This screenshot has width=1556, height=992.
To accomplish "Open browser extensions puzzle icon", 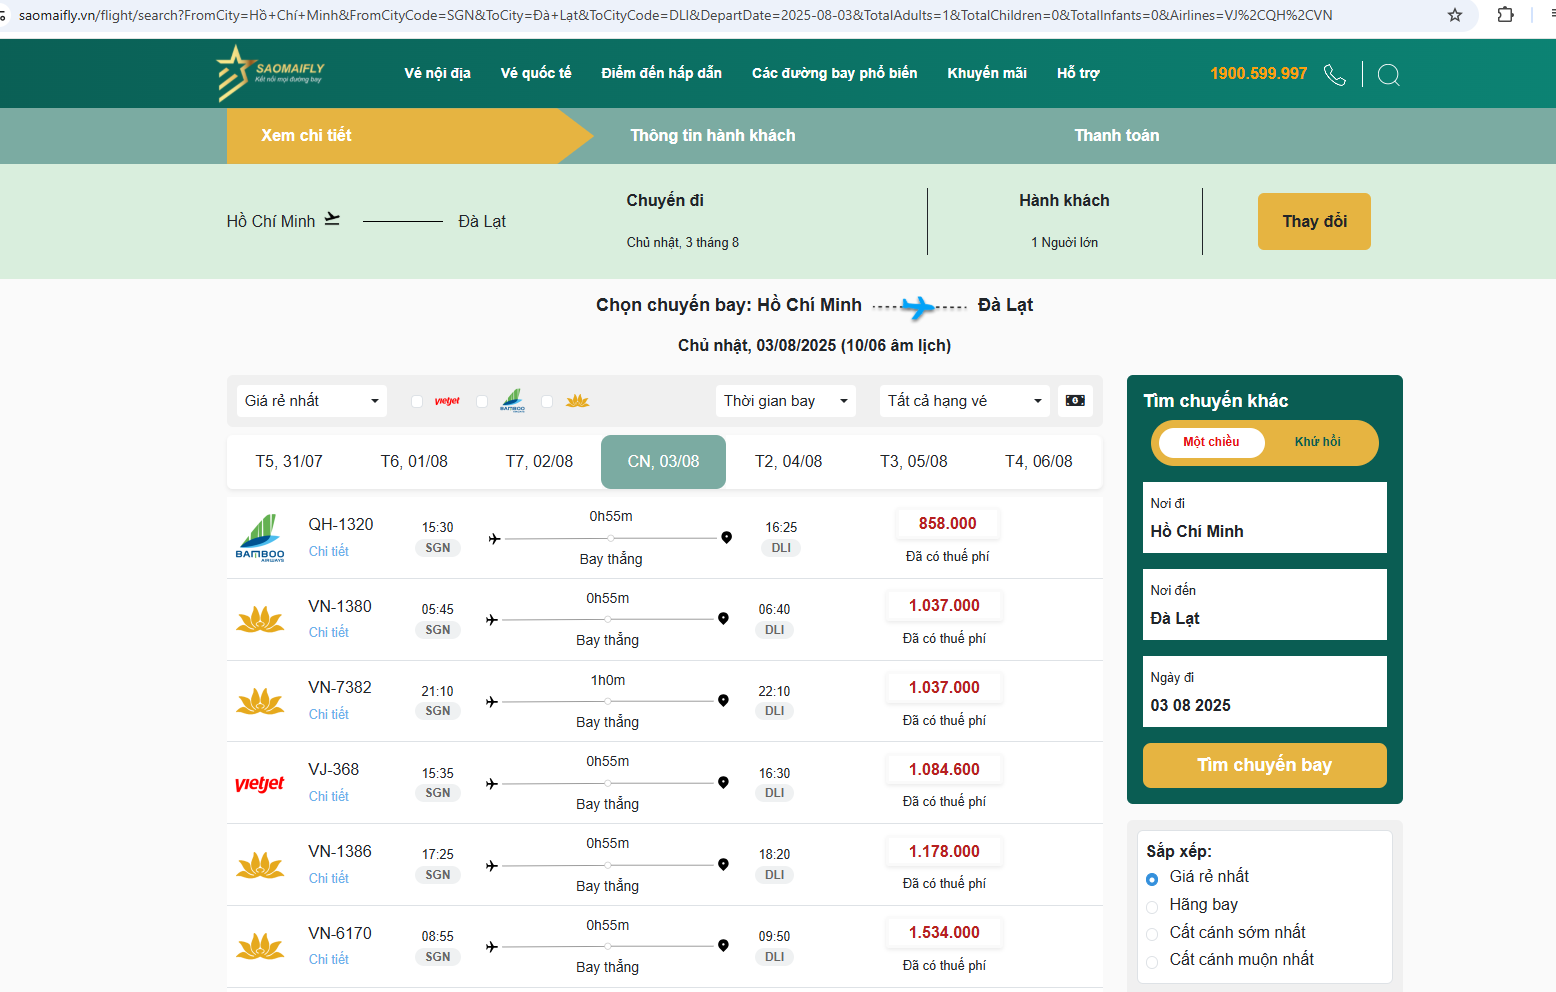I will (x=1505, y=15).
